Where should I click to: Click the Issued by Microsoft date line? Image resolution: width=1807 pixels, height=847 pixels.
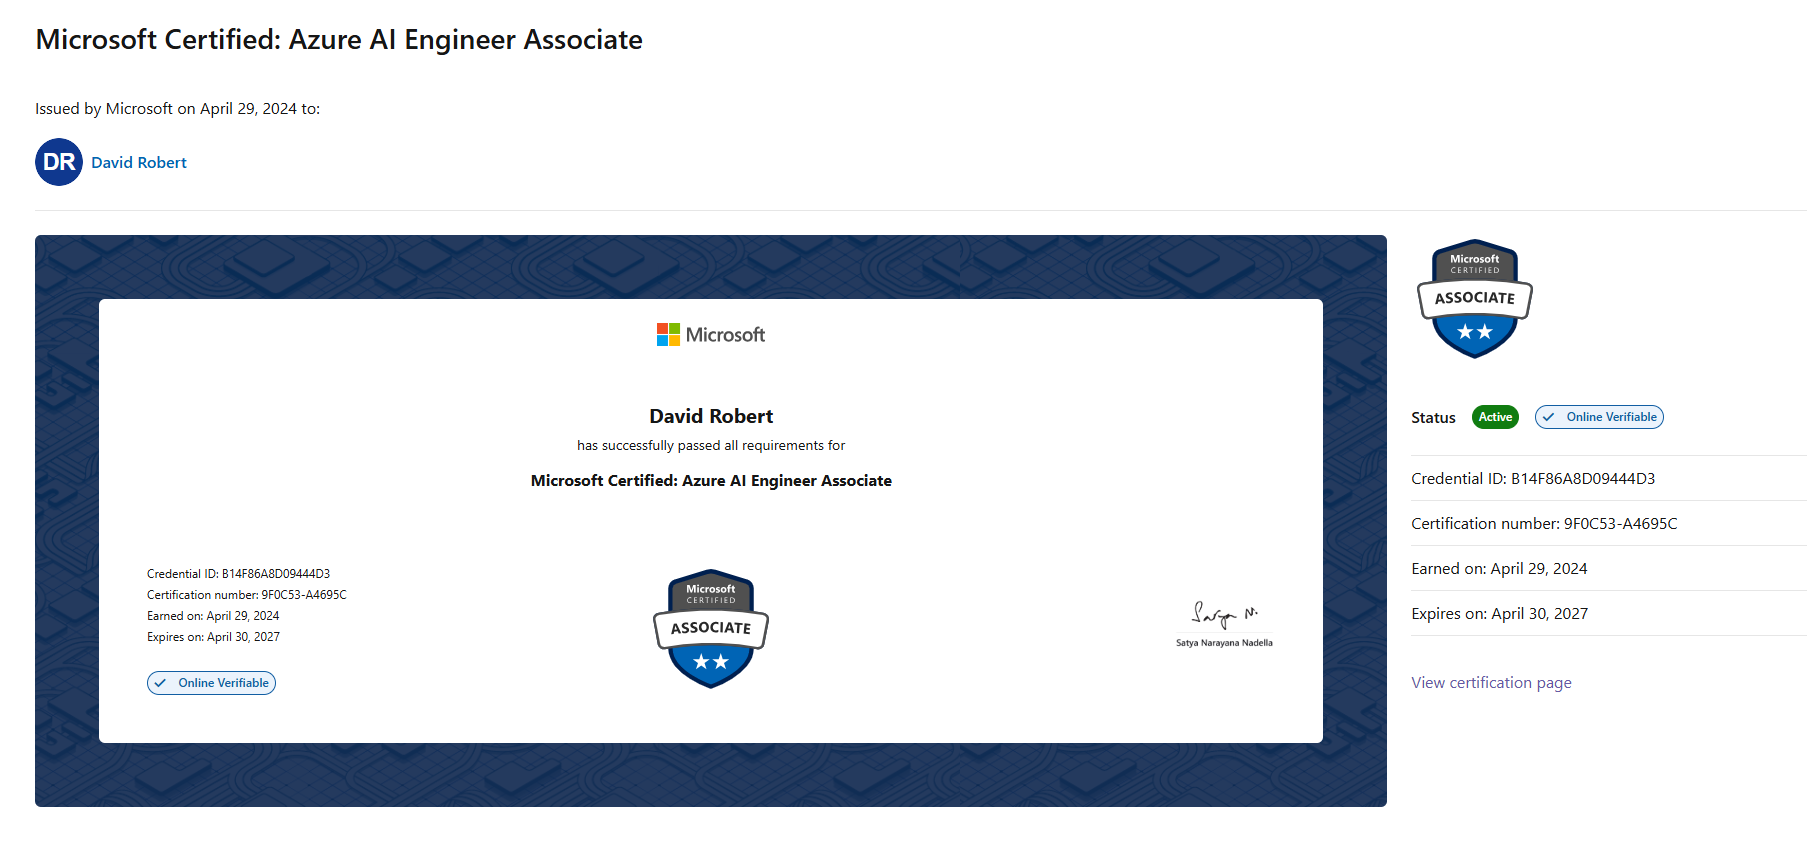tap(177, 108)
